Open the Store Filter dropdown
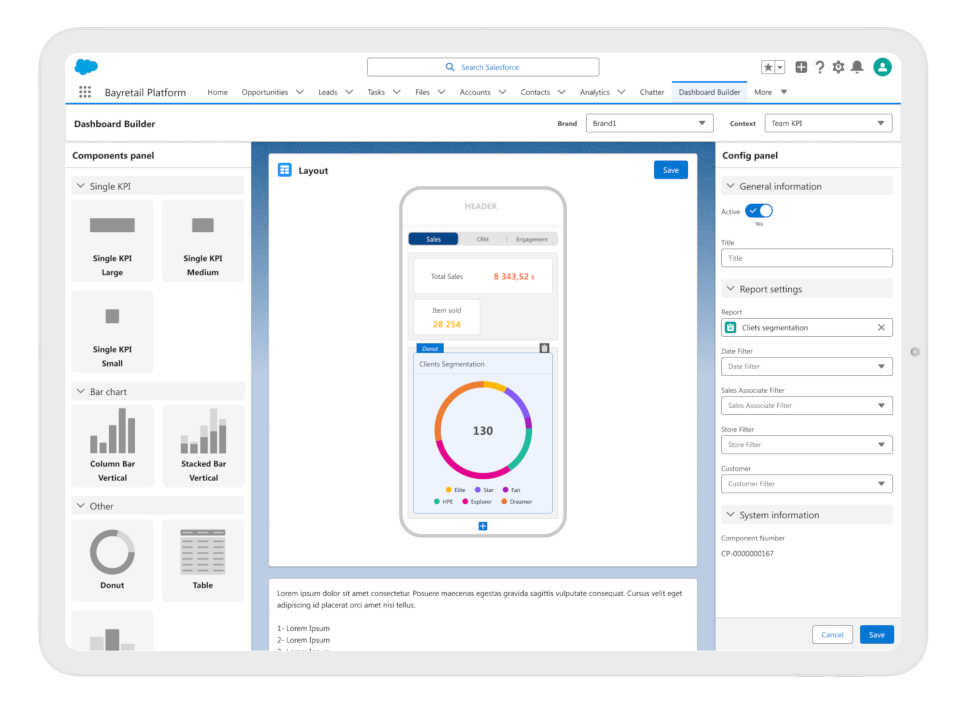The width and height of the screenshot is (953, 704). [x=807, y=444]
